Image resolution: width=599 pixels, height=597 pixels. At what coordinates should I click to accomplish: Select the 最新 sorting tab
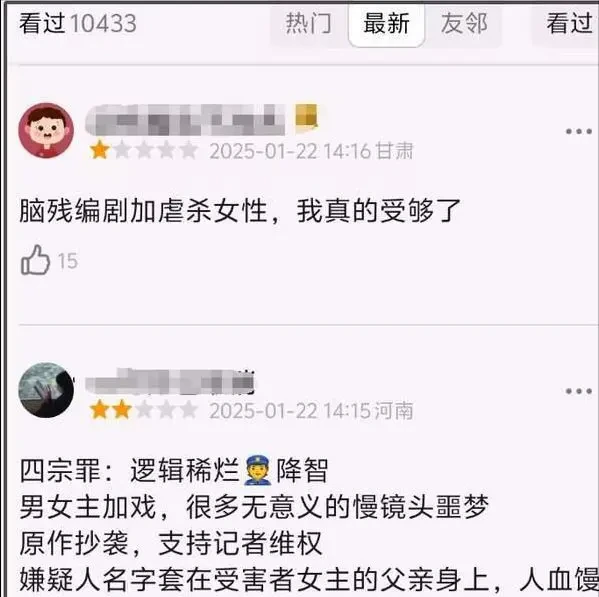point(387,23)
